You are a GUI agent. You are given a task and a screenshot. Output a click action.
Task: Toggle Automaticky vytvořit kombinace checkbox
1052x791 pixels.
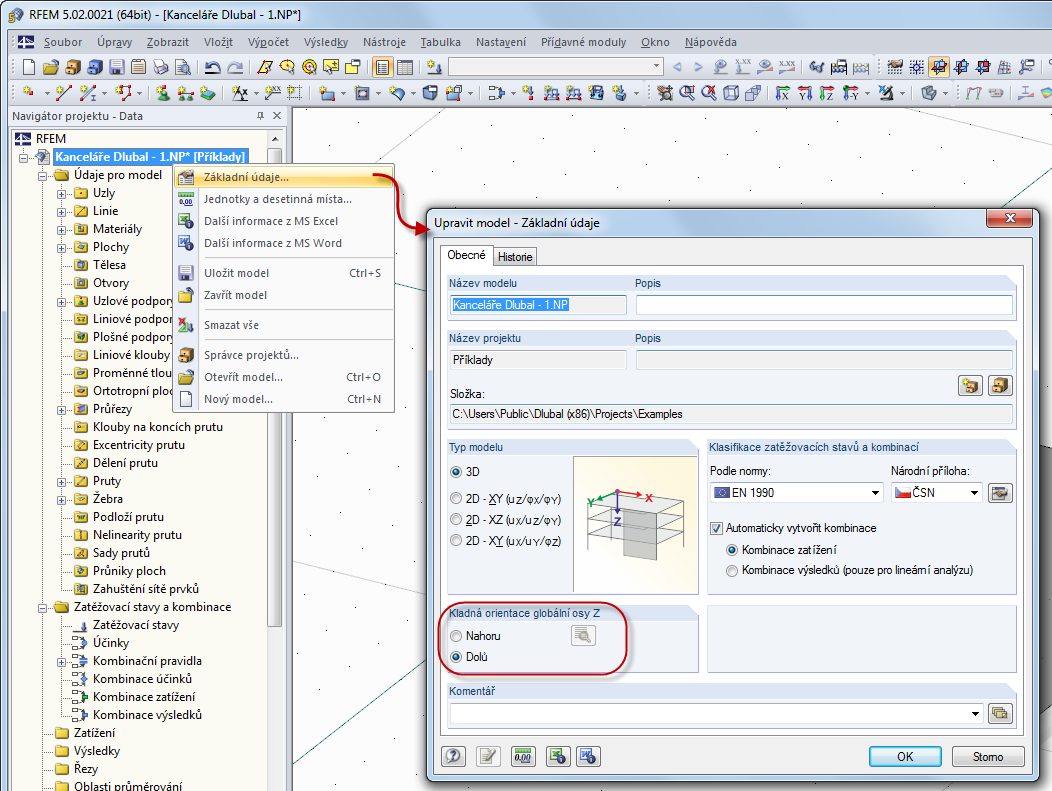[717, 528]
